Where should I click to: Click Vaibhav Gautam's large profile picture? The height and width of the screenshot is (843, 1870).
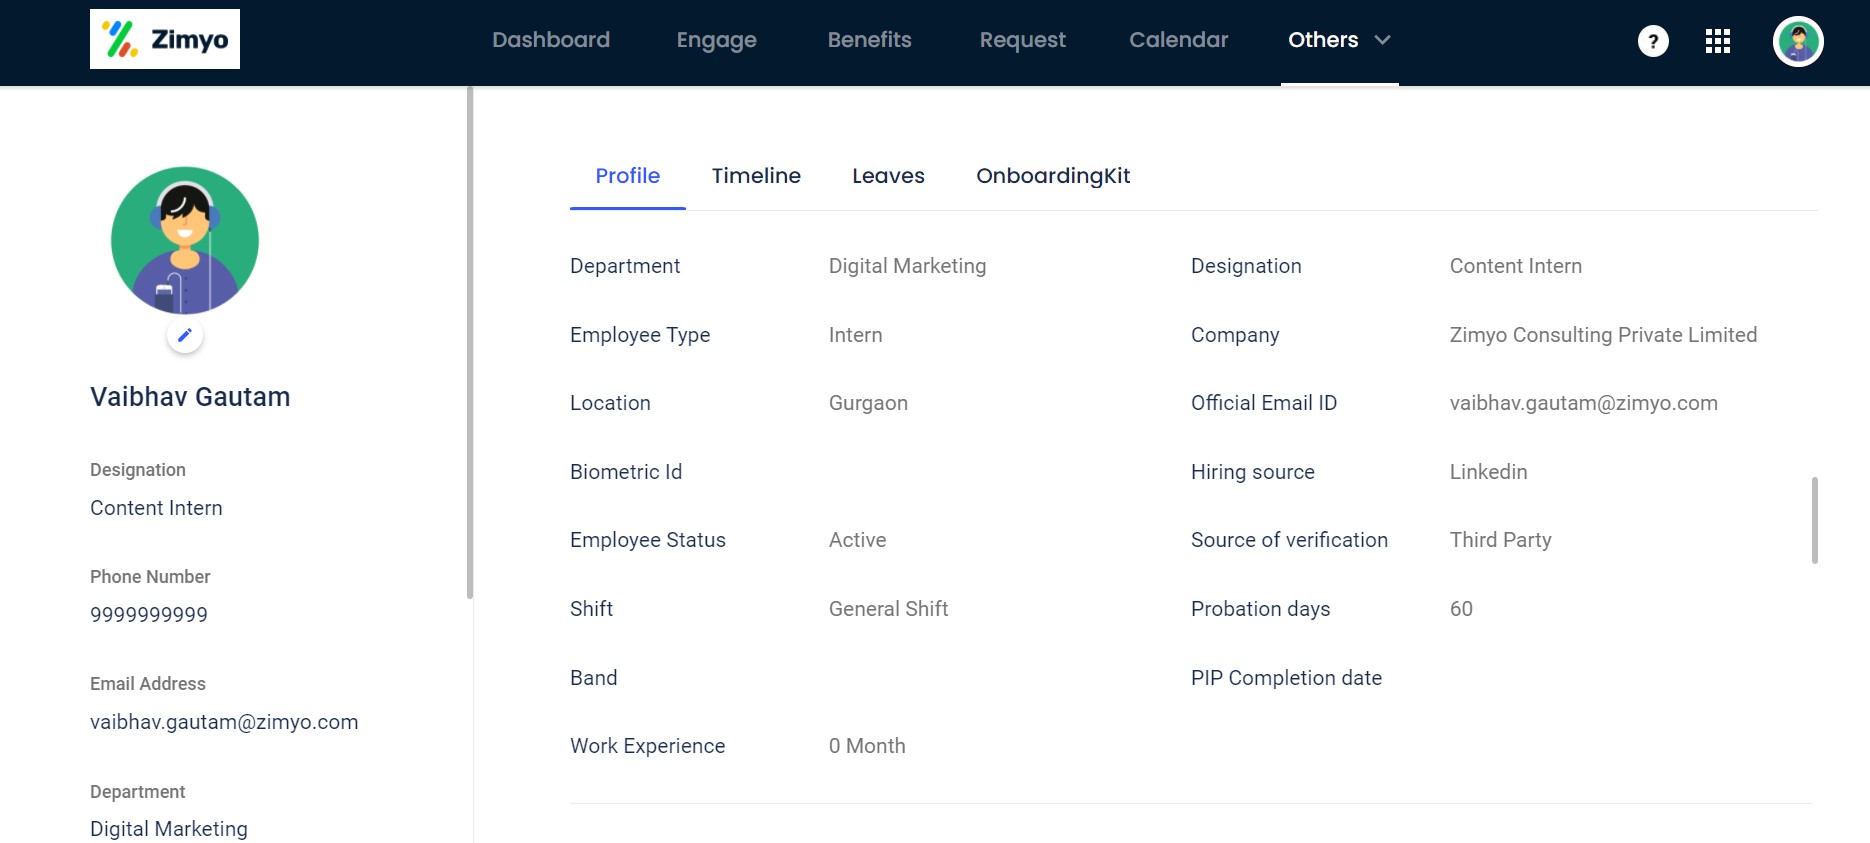pyautogui.click(x=185, y=240)
